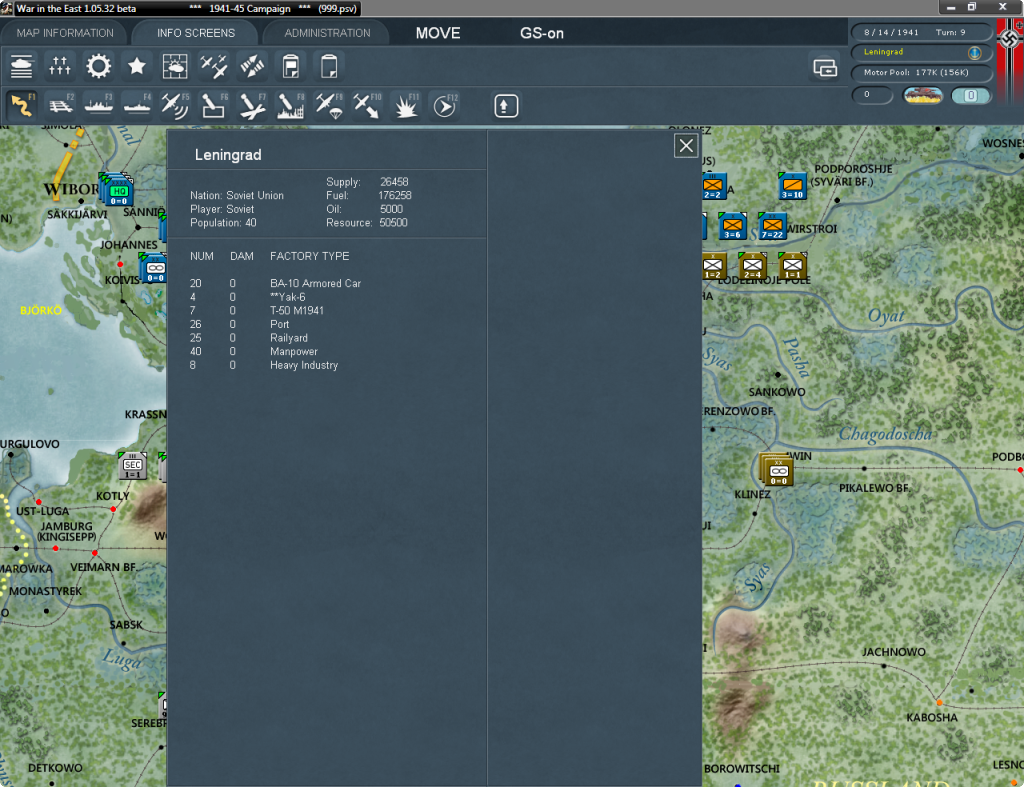This screenshot has width=1024, height=787.
Task: Select the orange 2=2 unit counter
Action: coord(713,187)
